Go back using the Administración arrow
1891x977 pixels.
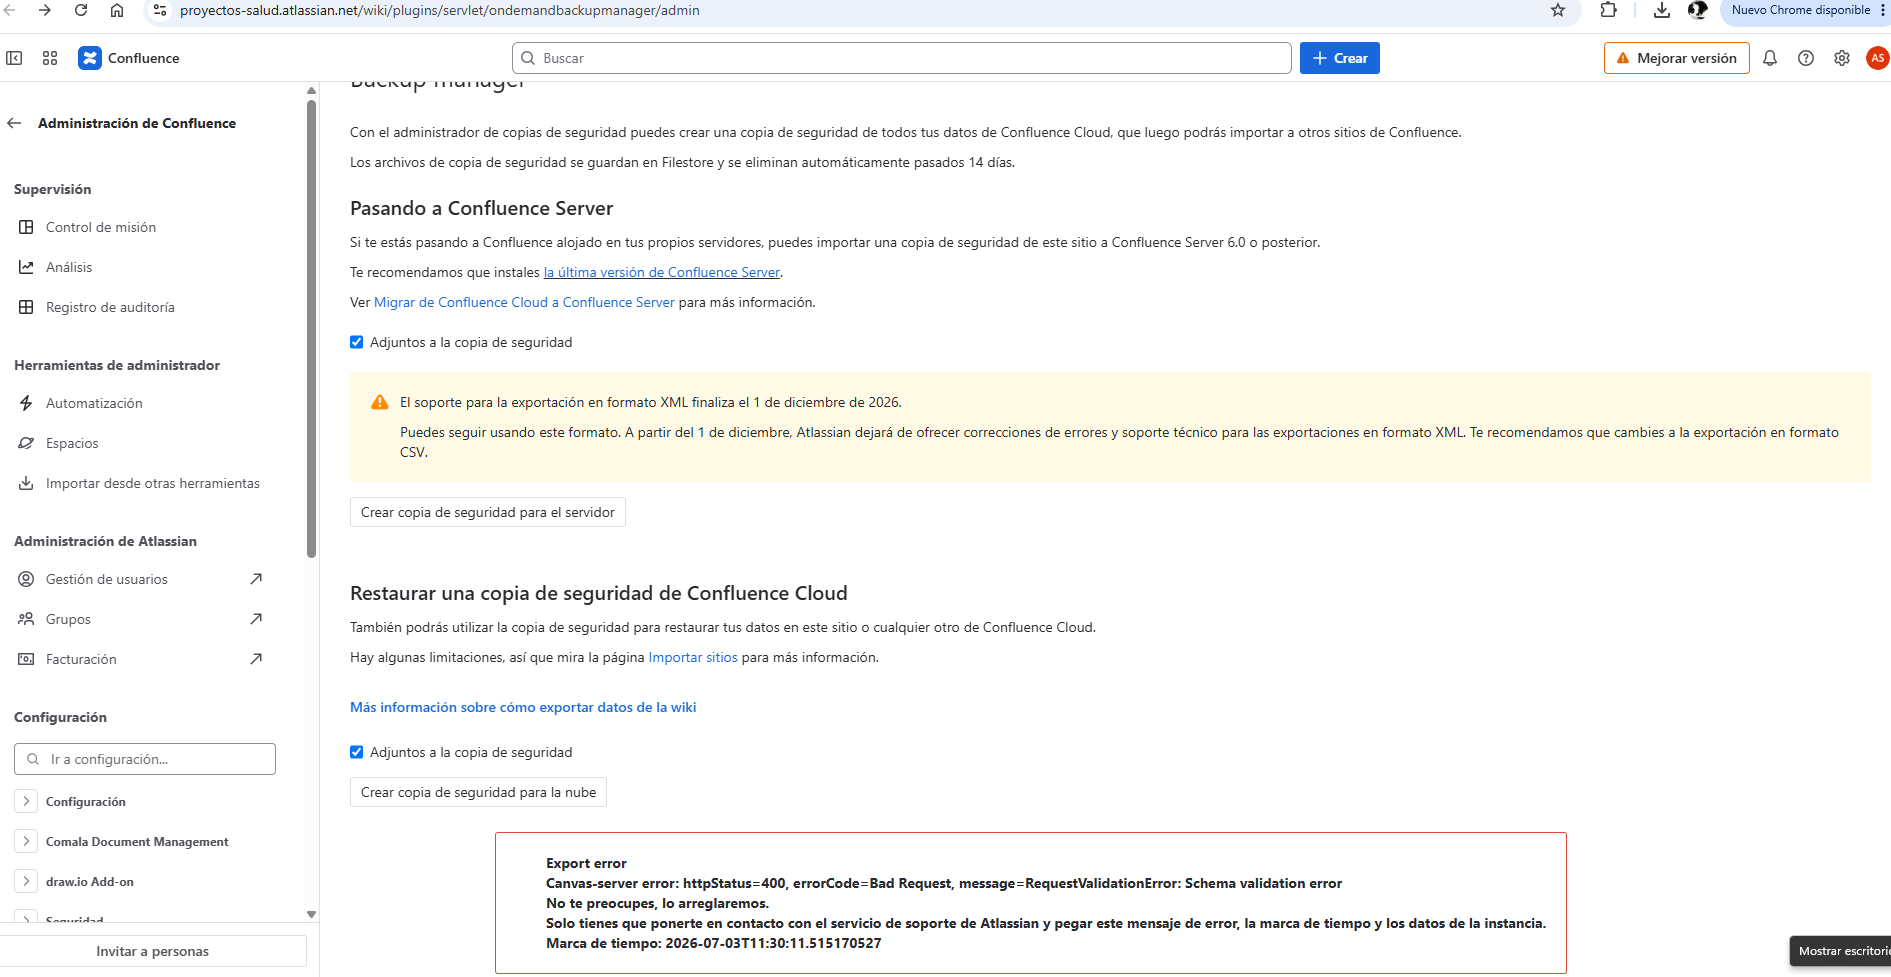(14, 123)
